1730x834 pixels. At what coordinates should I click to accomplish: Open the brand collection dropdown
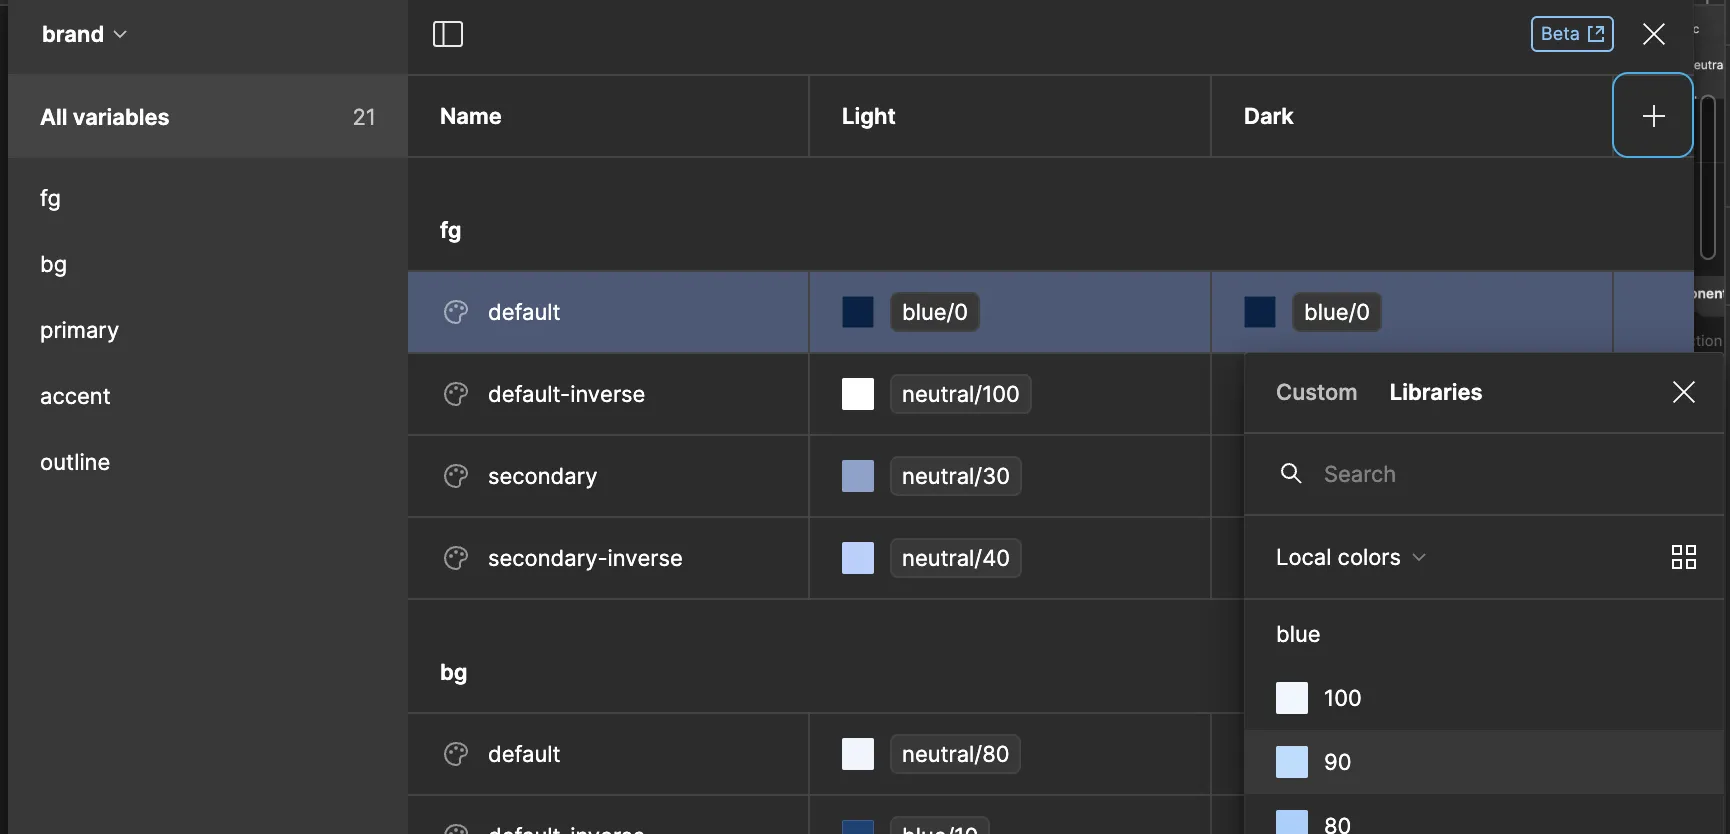pyautogui.click(x=84, y=34)
